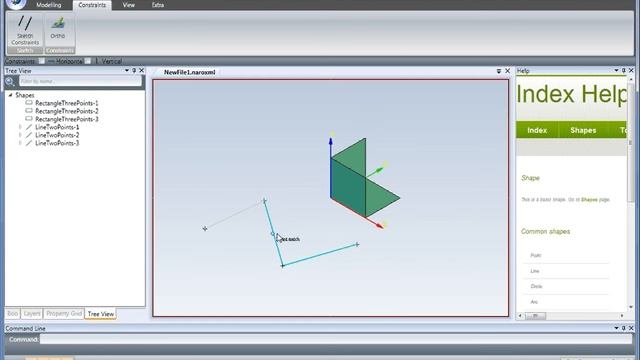640x360 pixels.
Task: Switch to the Property Grid bottom tab
Action: (x=64, y=313)
